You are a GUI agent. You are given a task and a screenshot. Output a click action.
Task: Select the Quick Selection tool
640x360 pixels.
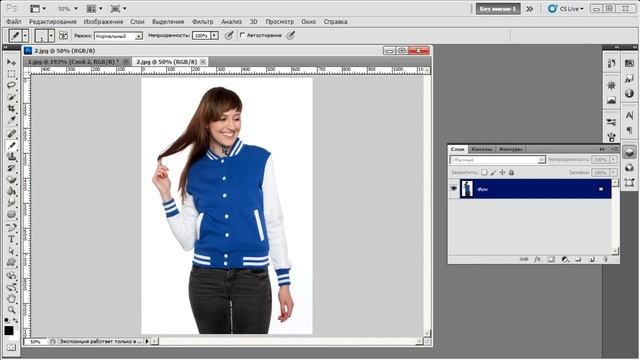pyautogui.click(x=11, y=97)
